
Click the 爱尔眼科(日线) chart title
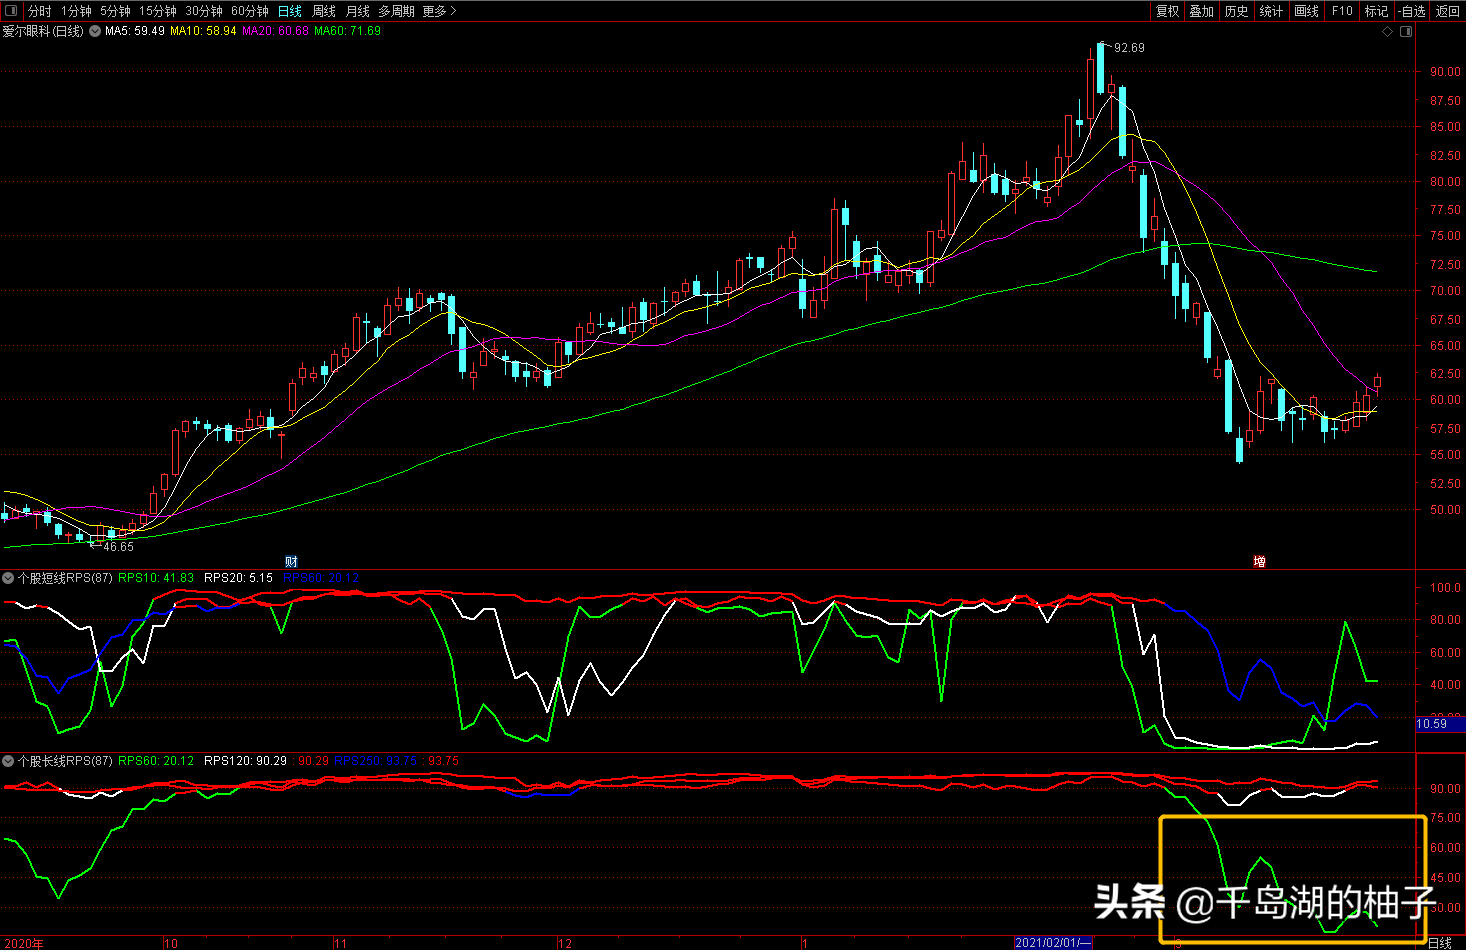pos(43,31)
